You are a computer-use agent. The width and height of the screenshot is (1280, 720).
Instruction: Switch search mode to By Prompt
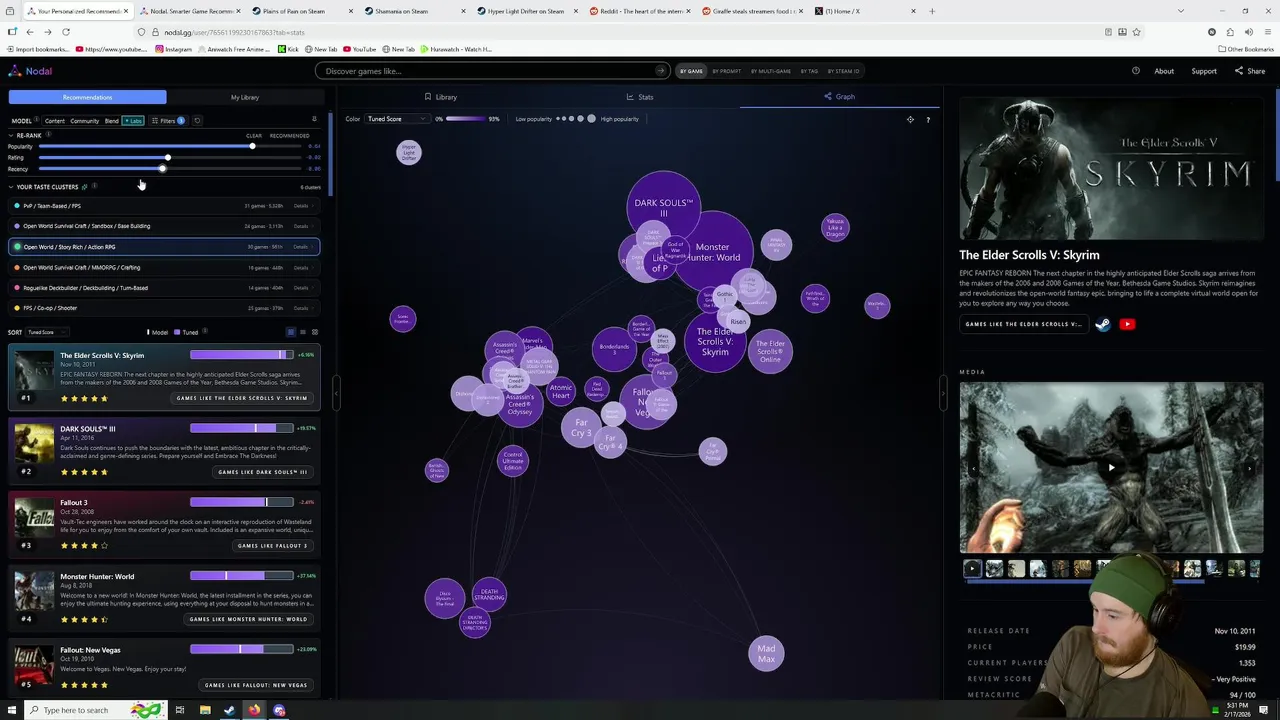click(x=727, y=71)
